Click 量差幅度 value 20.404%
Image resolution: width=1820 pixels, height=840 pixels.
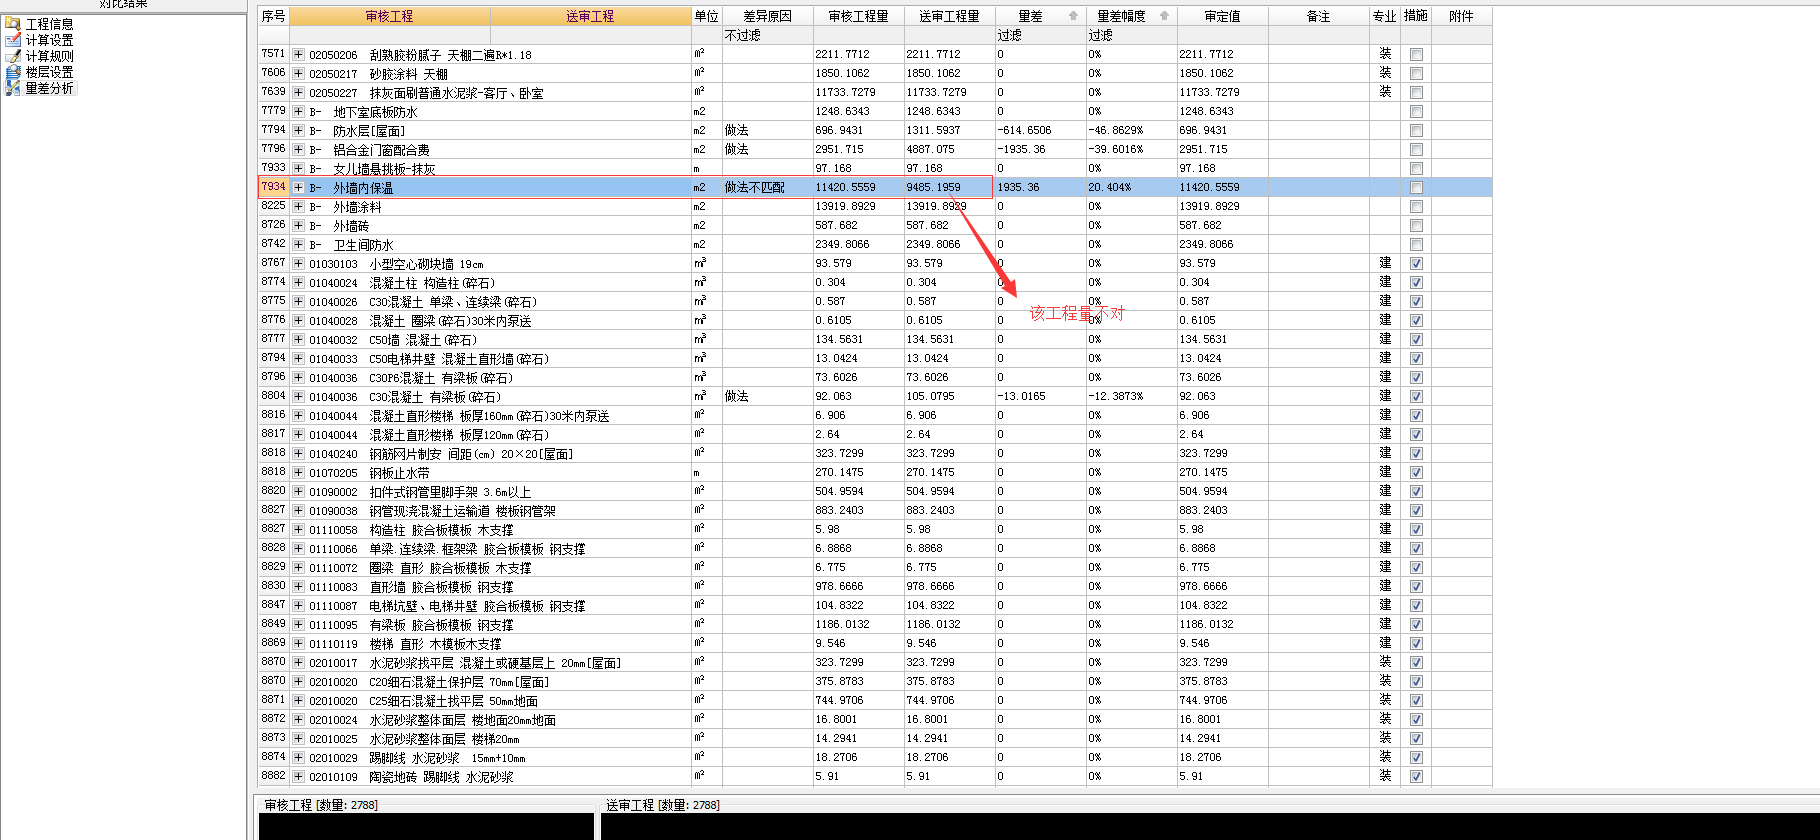tap(1131, 188)
